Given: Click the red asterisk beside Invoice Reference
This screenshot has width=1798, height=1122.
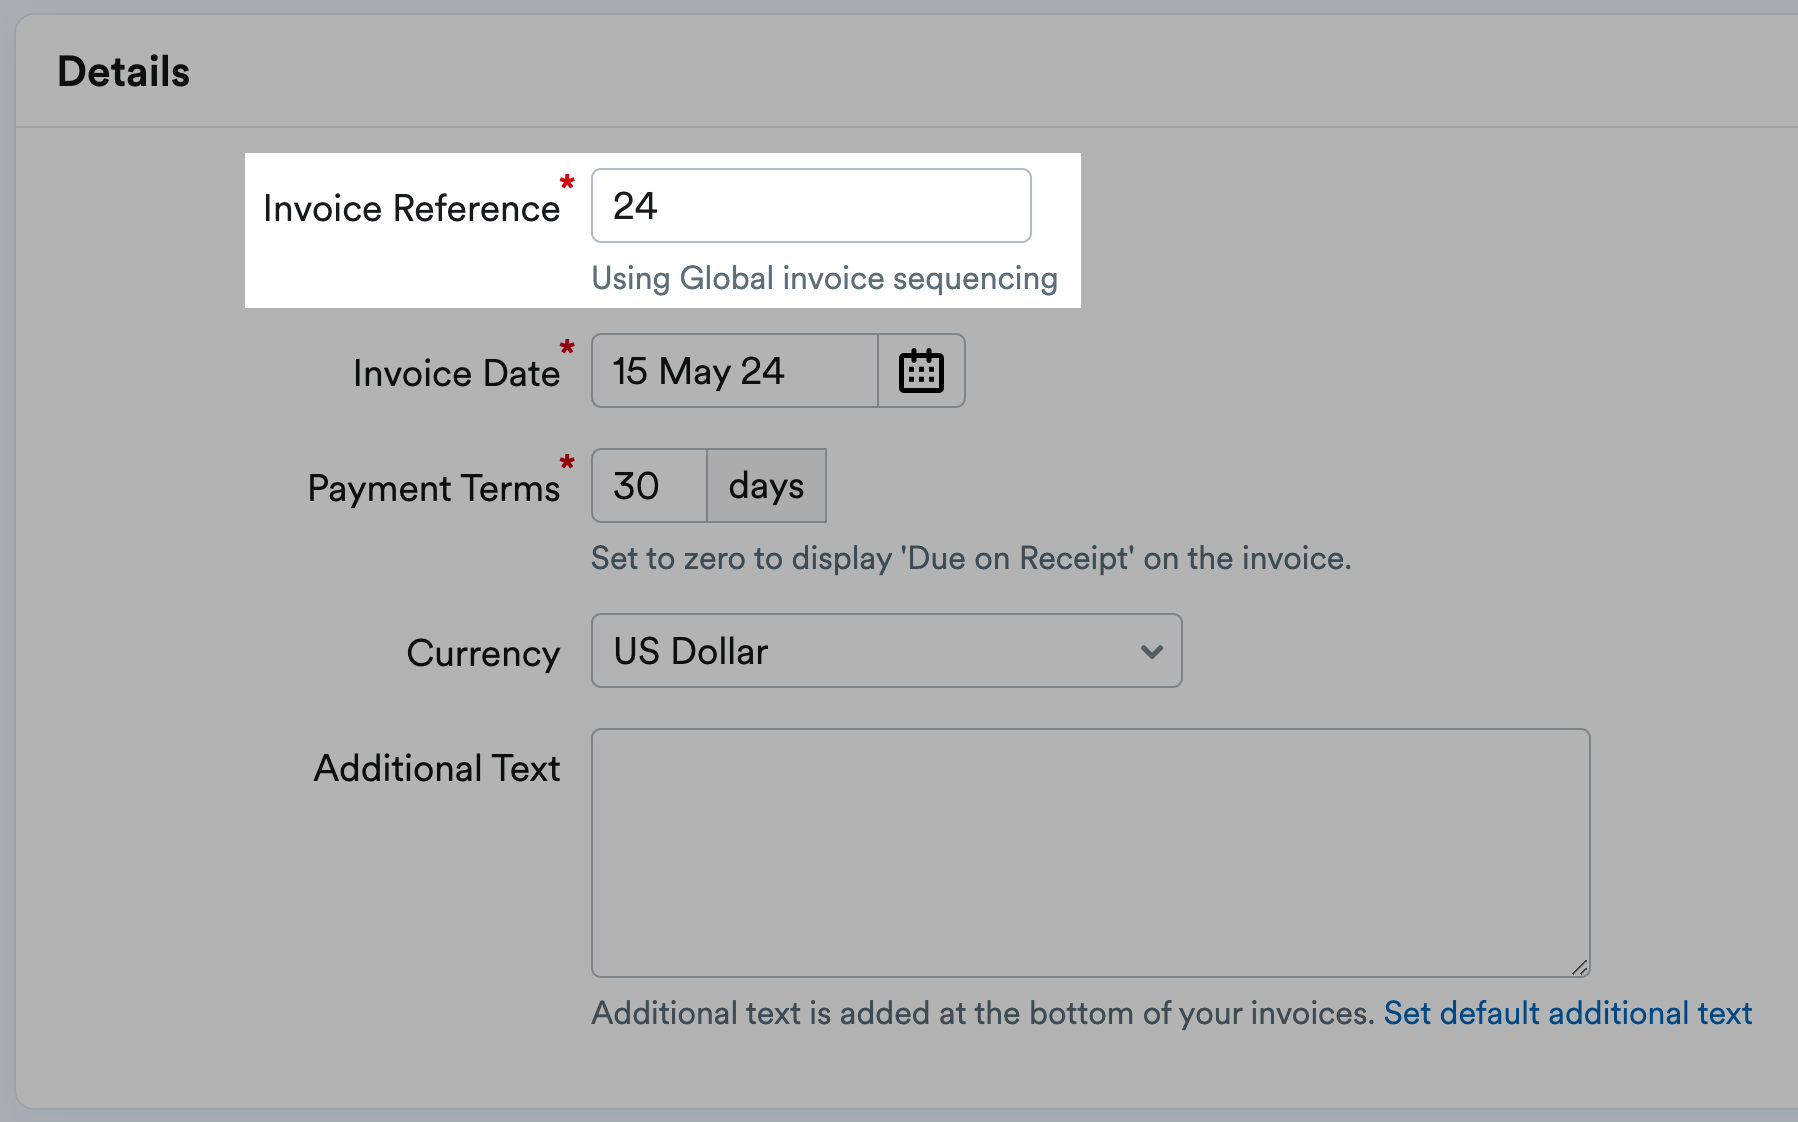Looking at the screenshot, I should 566,183.
